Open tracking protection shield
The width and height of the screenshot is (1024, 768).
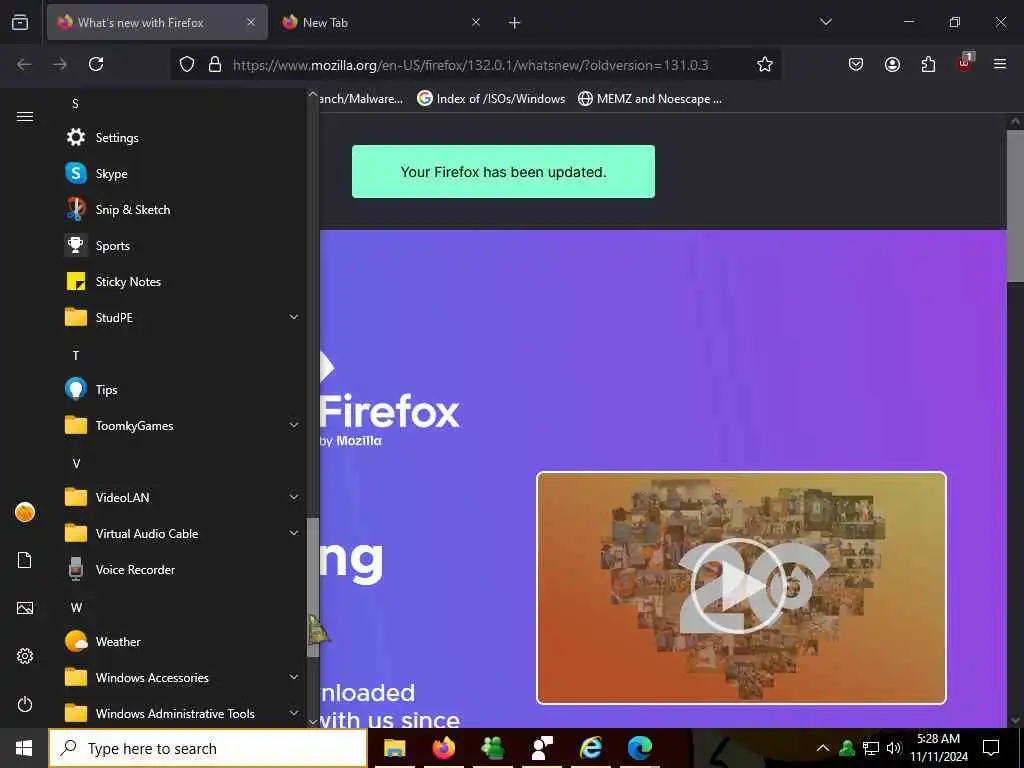tap(187, 64)
